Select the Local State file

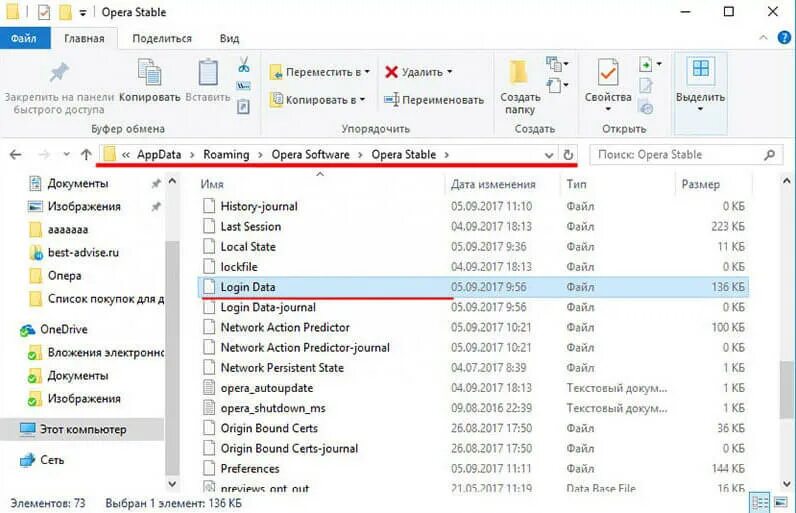pyautogui.click(x=472, y=247)
